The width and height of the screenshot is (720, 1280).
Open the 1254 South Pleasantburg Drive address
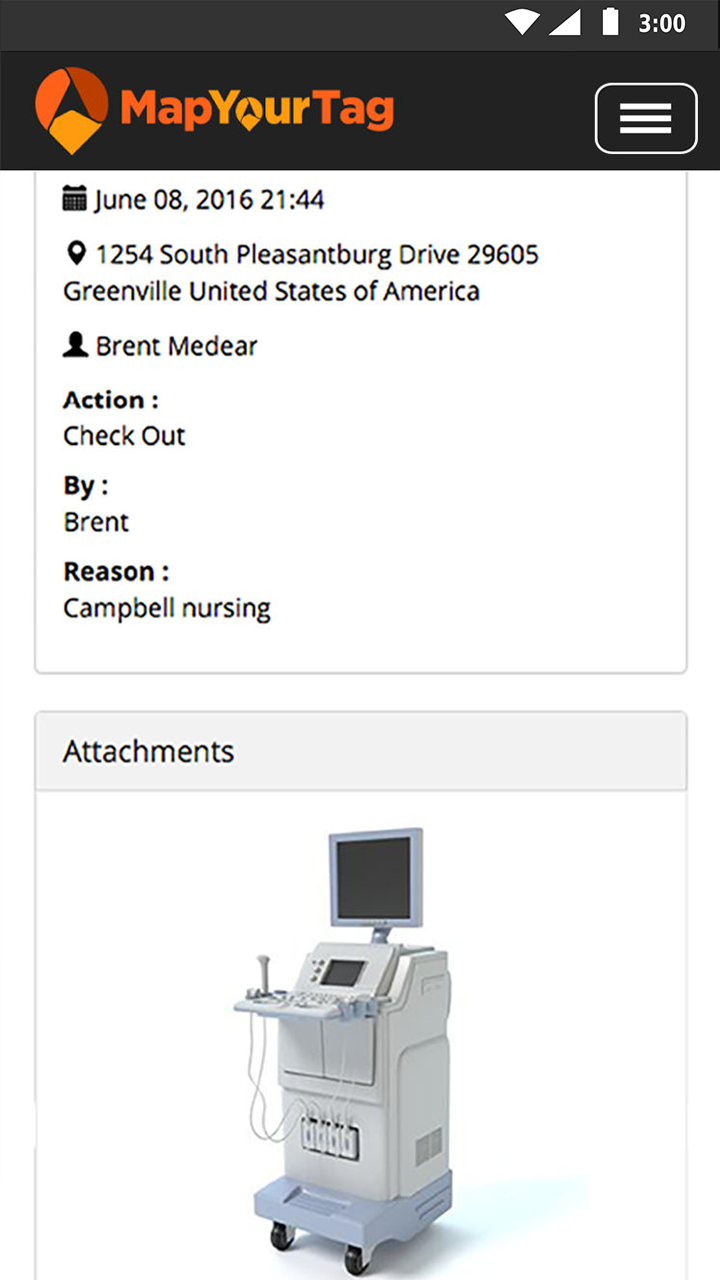point(301,272)
